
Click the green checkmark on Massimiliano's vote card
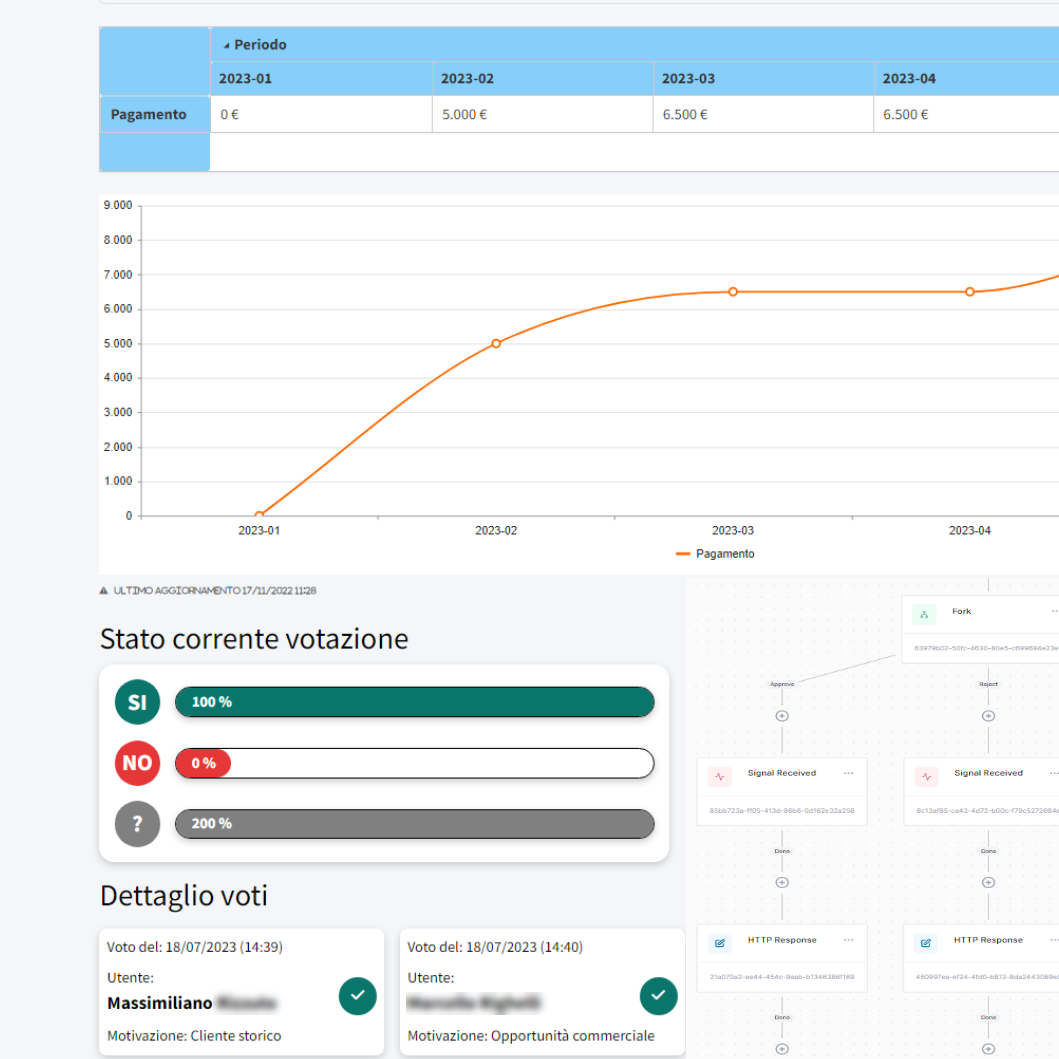tap(358, 996)
